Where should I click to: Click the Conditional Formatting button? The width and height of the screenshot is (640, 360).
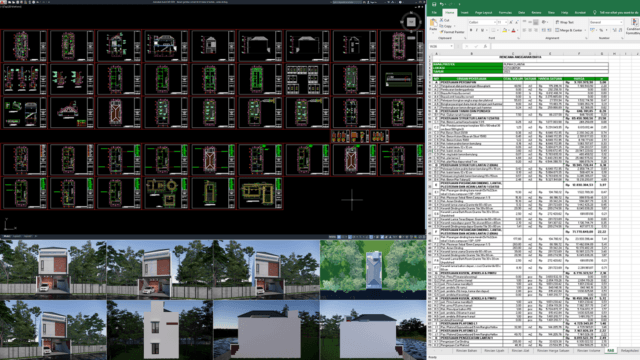[x=633, y=27]
